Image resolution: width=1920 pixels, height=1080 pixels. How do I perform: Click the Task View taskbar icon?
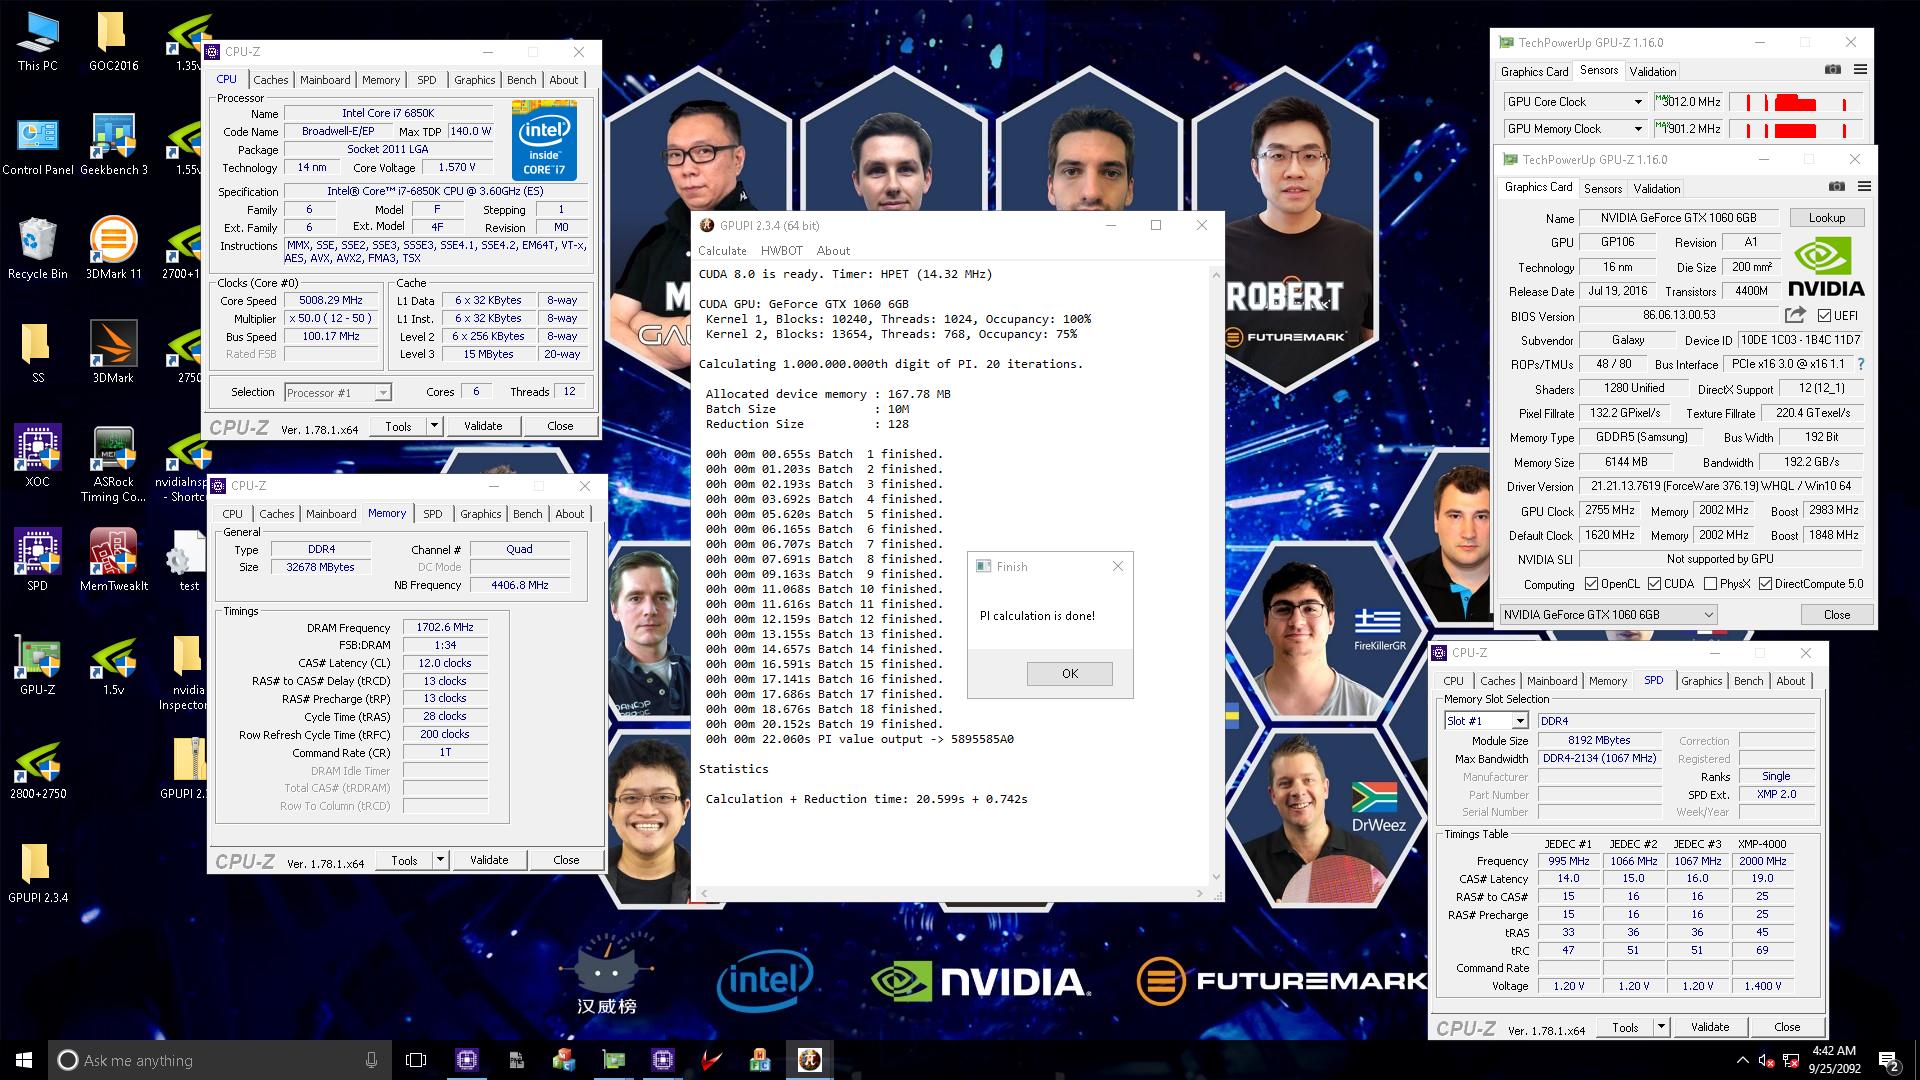(x=416, y=1060)
